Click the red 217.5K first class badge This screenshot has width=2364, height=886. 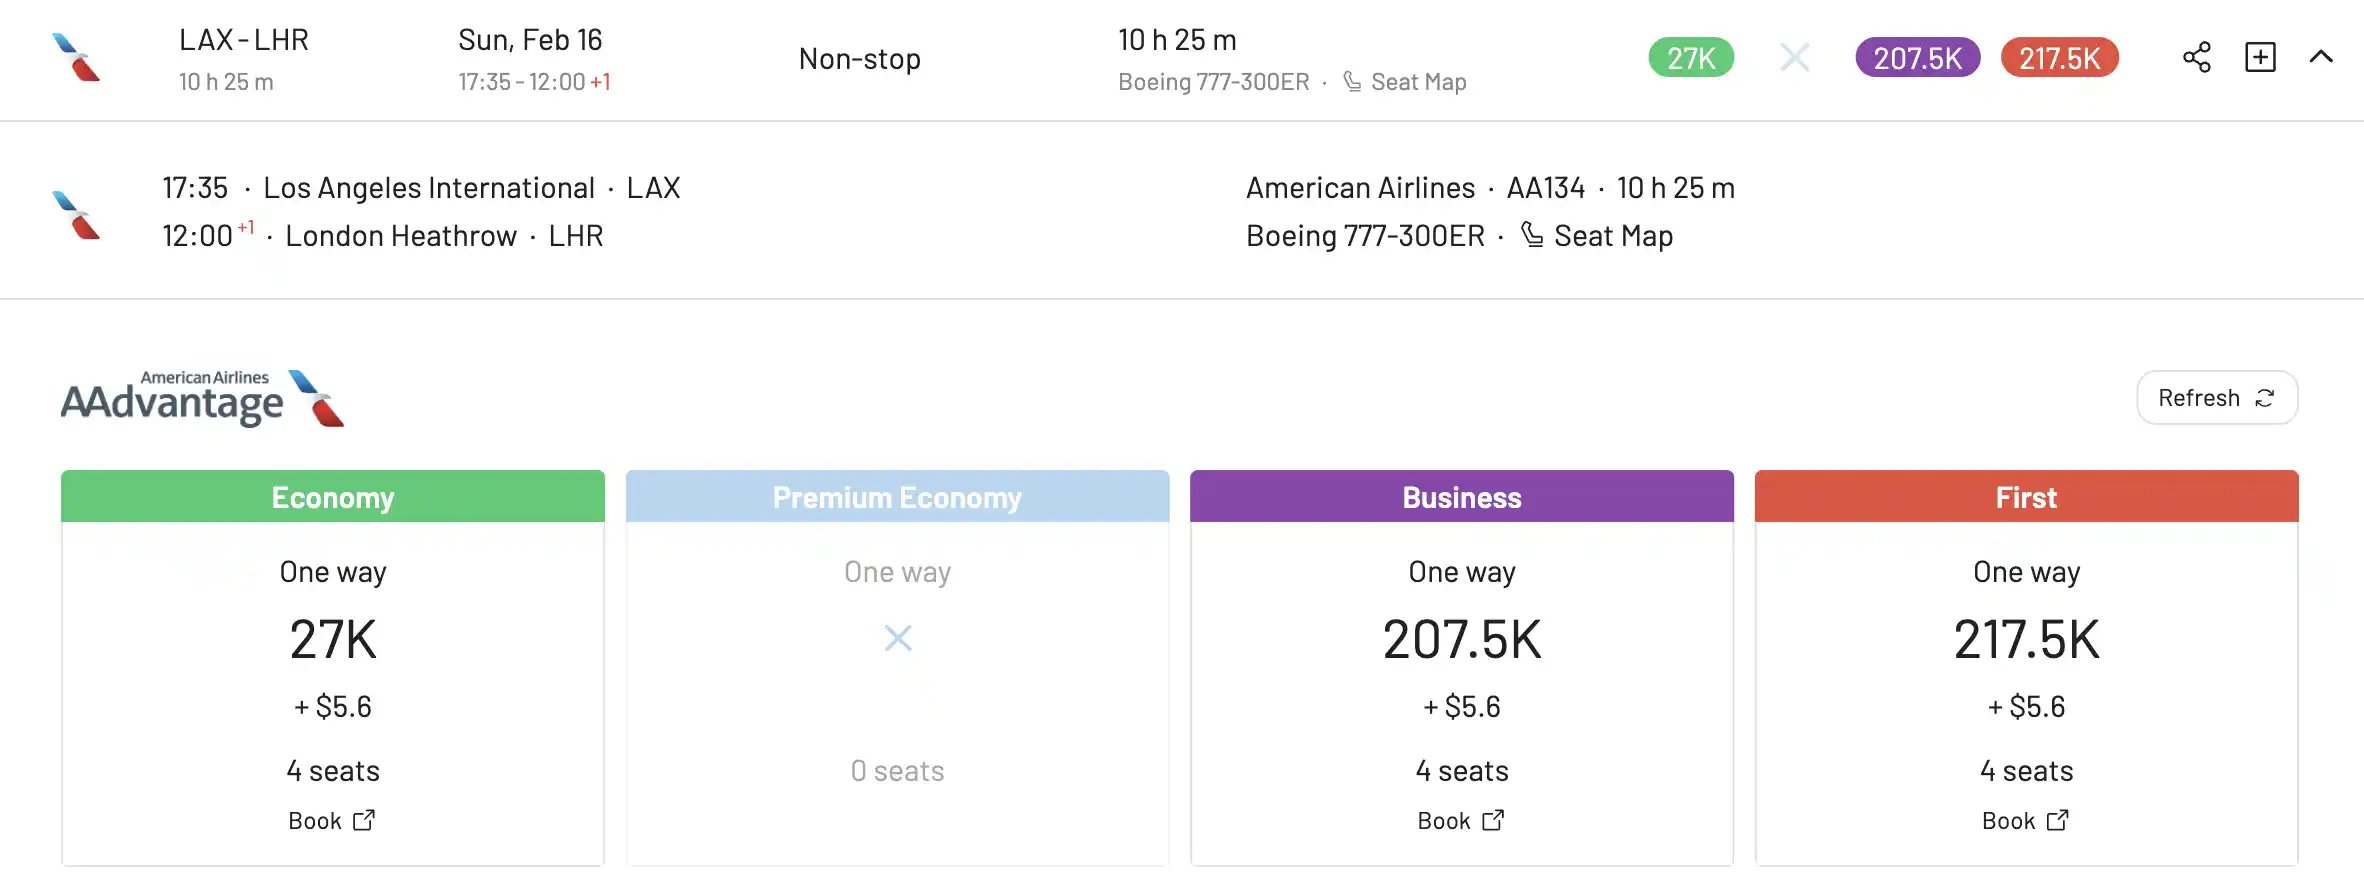(2059, 58)
